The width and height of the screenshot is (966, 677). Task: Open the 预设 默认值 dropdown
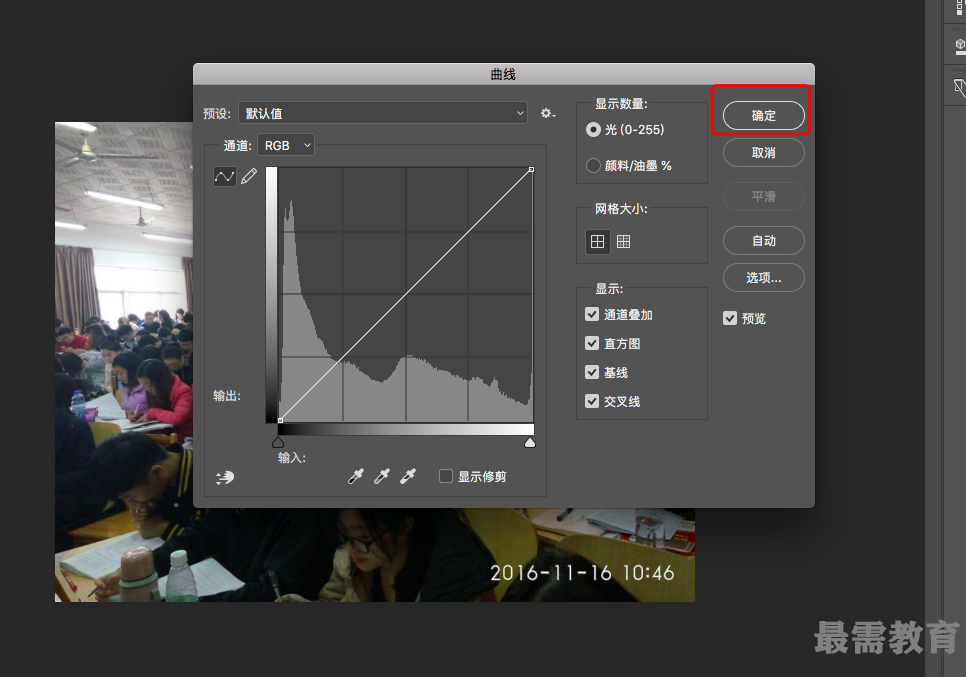coord(383,113)
